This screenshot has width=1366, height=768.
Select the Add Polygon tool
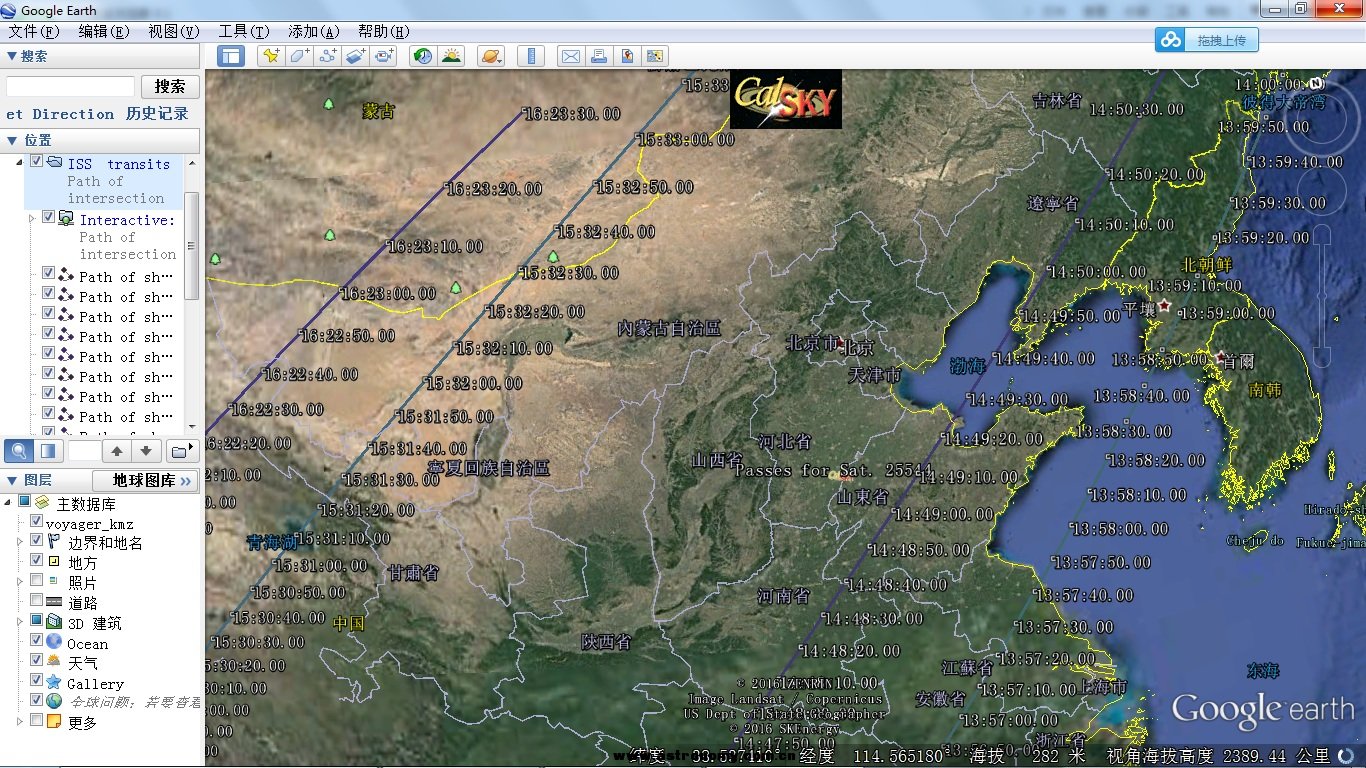coord(299,56)
